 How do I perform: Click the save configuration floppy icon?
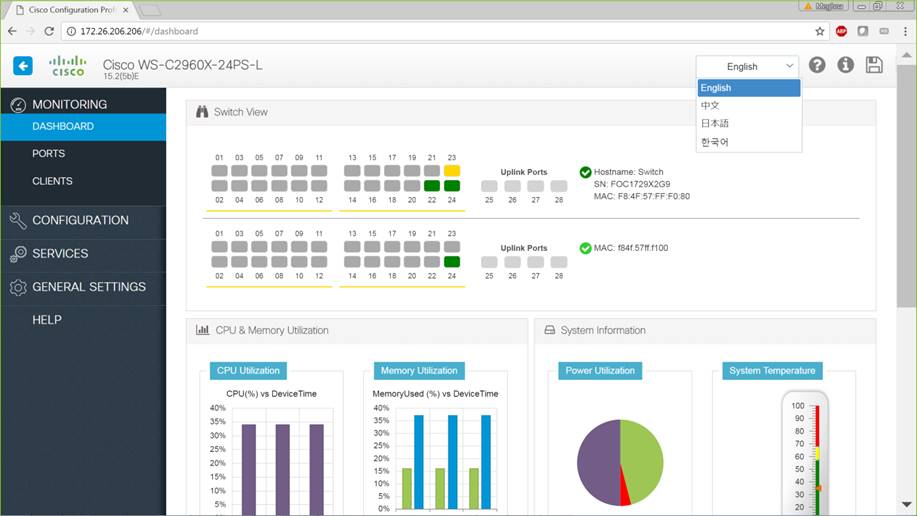point(874,65)
